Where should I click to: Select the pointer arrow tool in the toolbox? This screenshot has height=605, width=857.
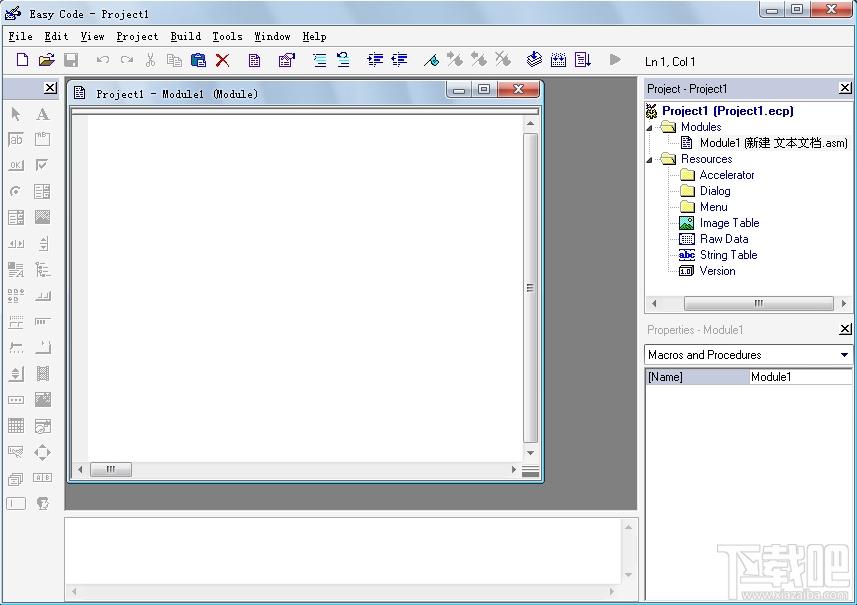tap(16, 114)
